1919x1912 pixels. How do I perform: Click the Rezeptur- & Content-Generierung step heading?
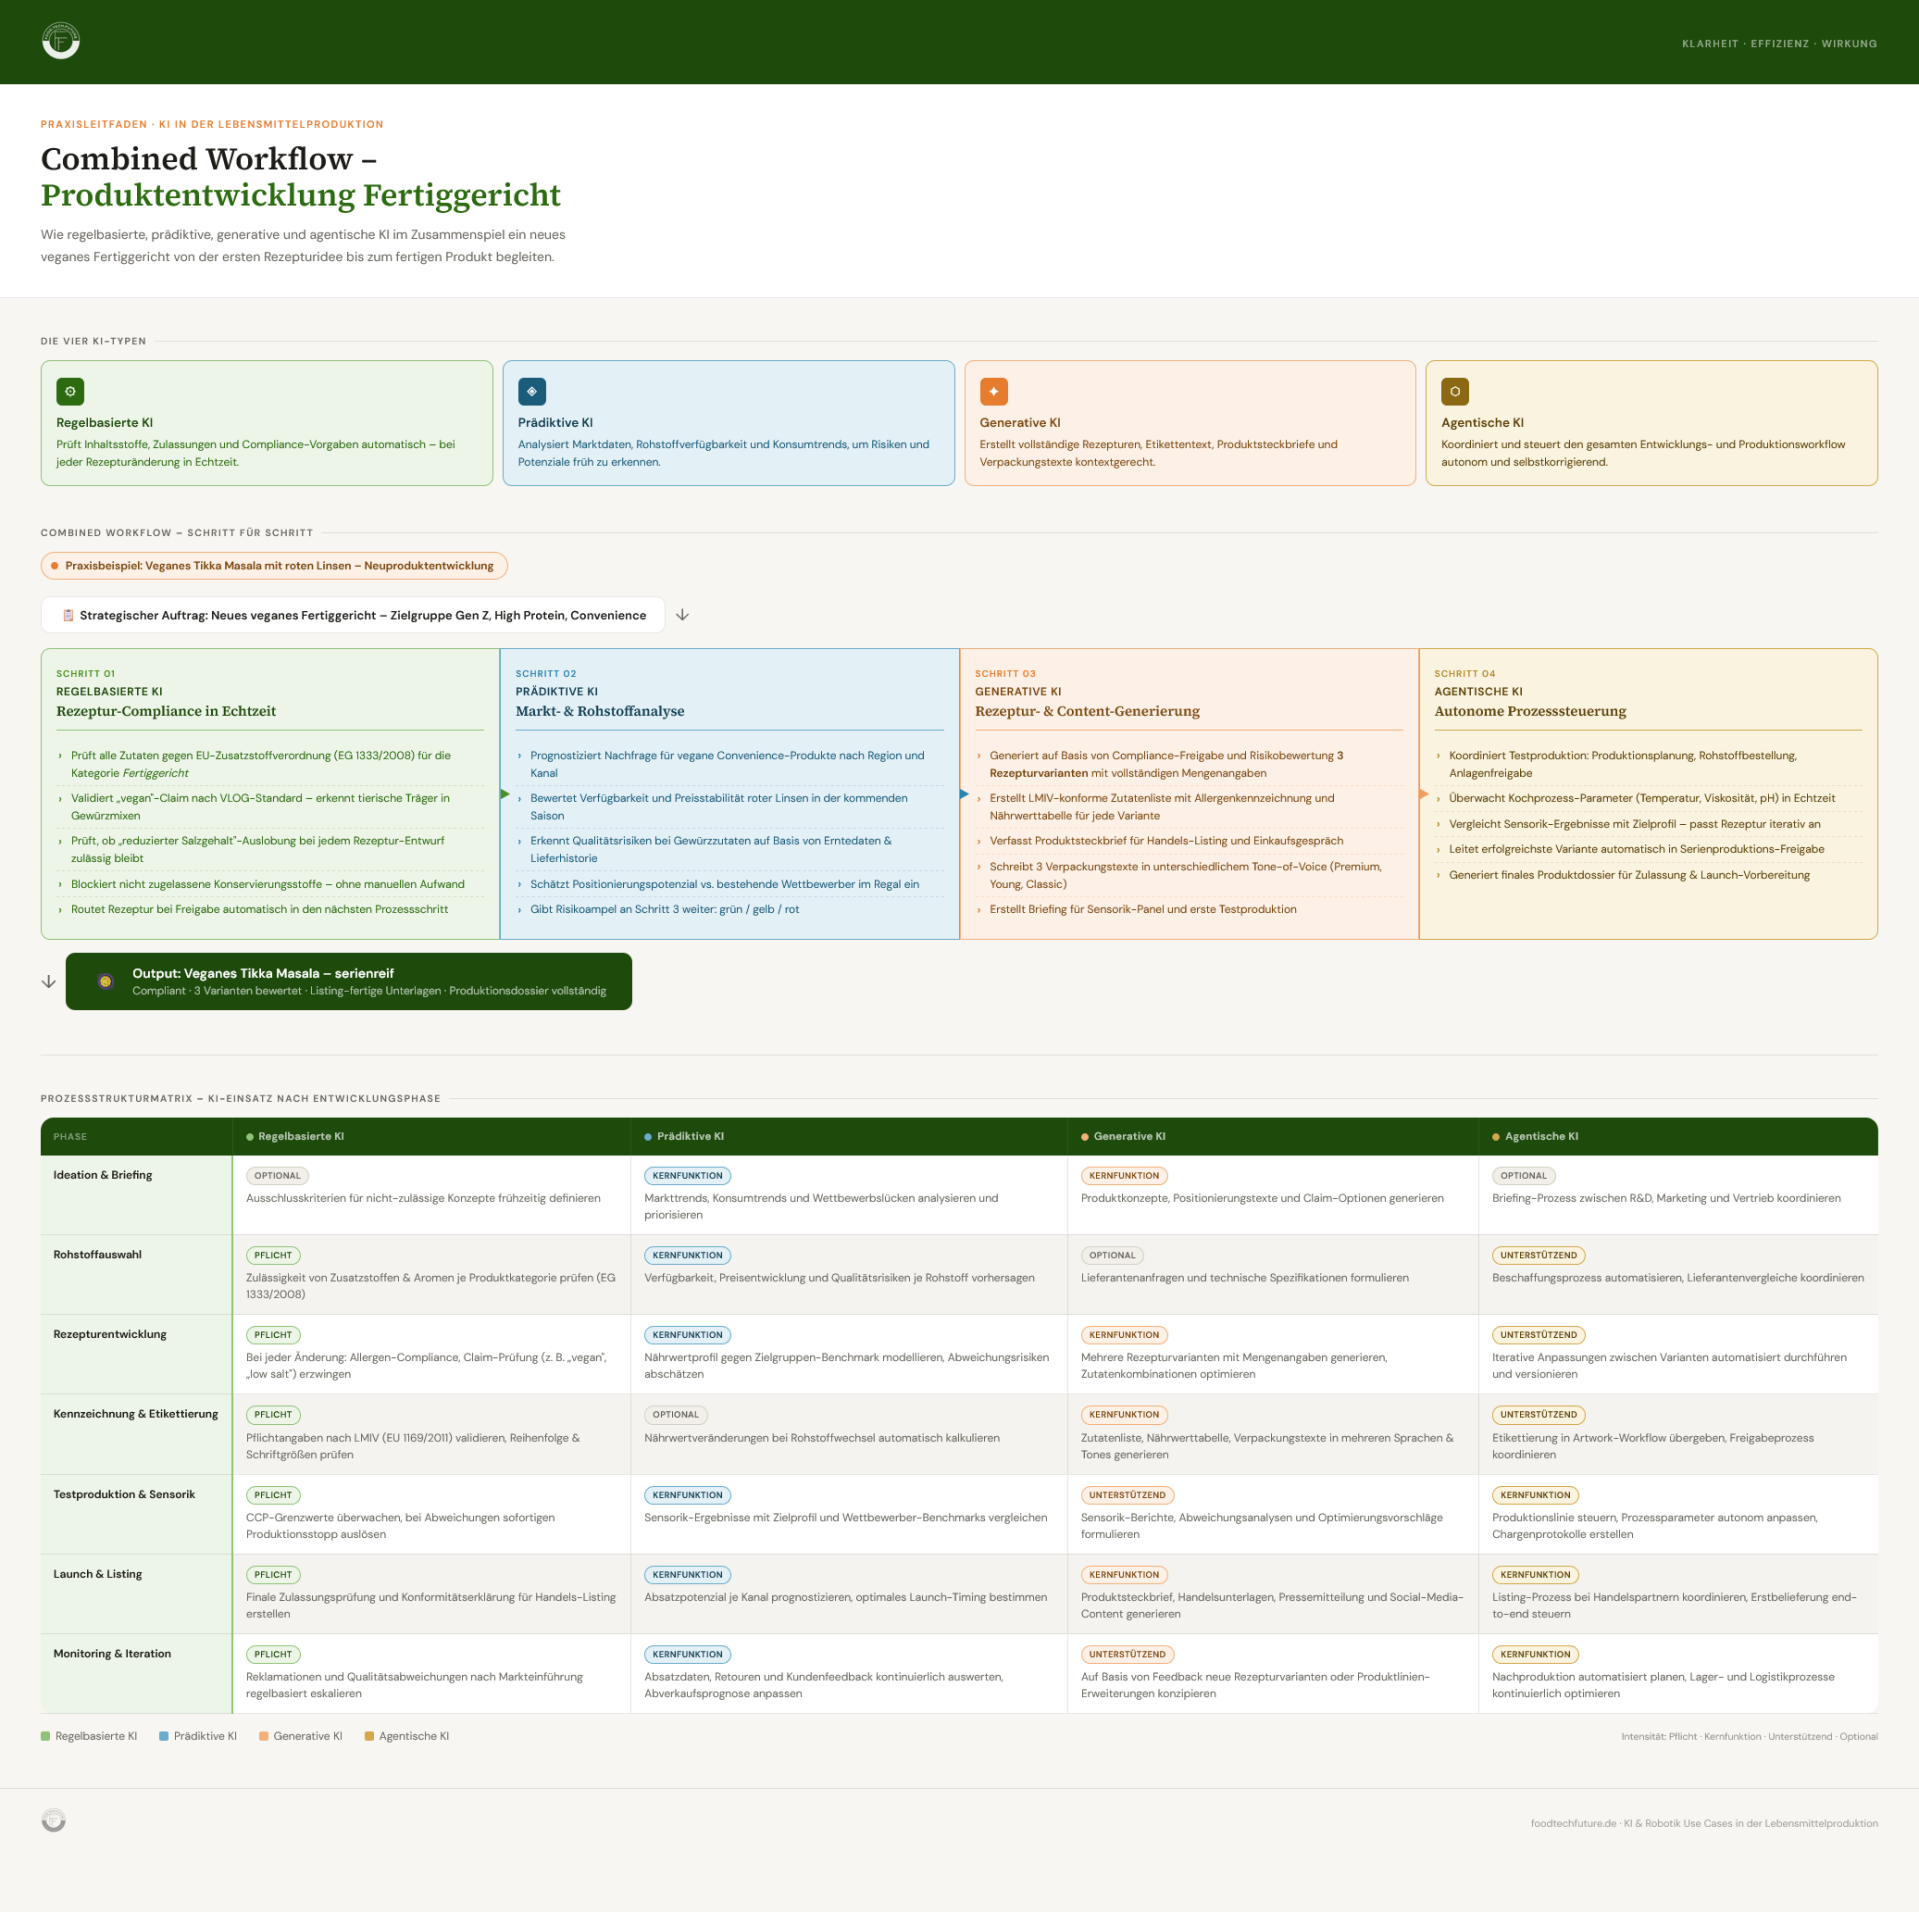click(1087, 711)
